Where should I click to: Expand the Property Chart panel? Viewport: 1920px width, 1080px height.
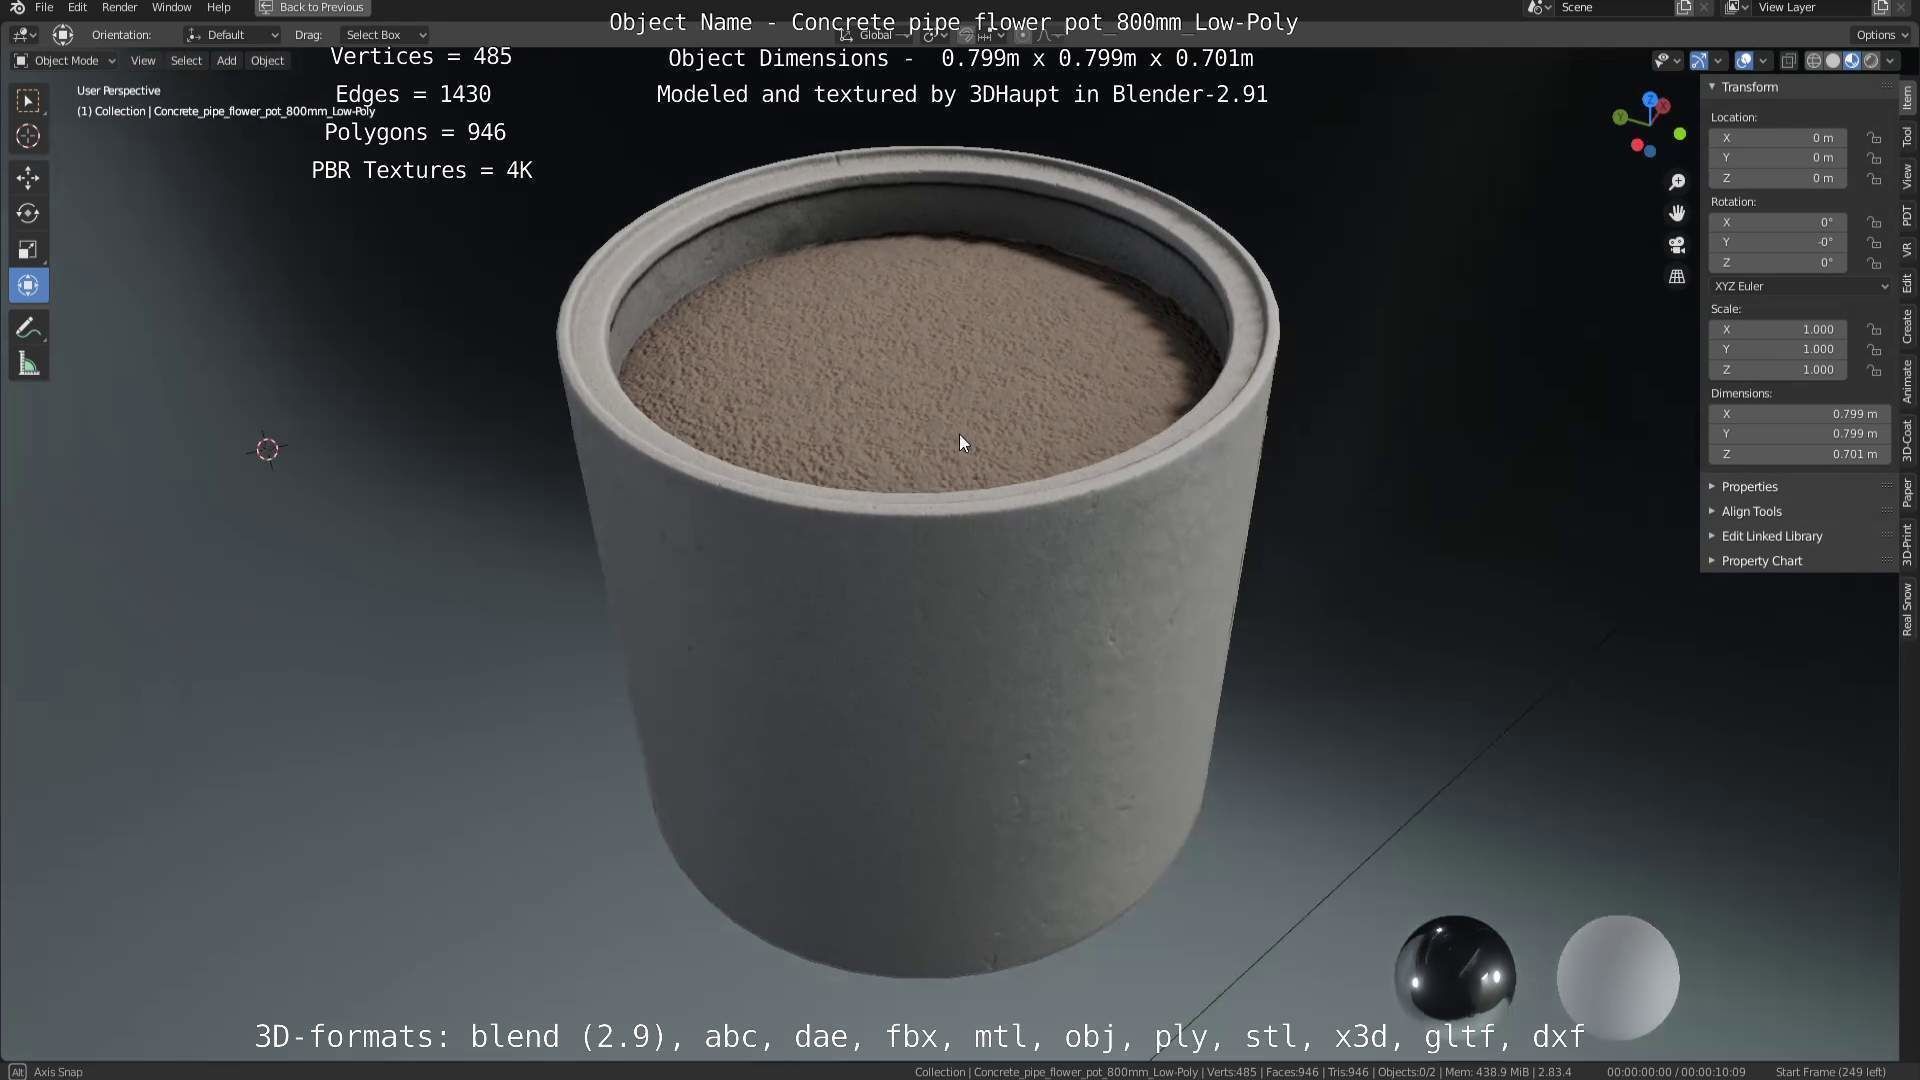[1762, 561]
